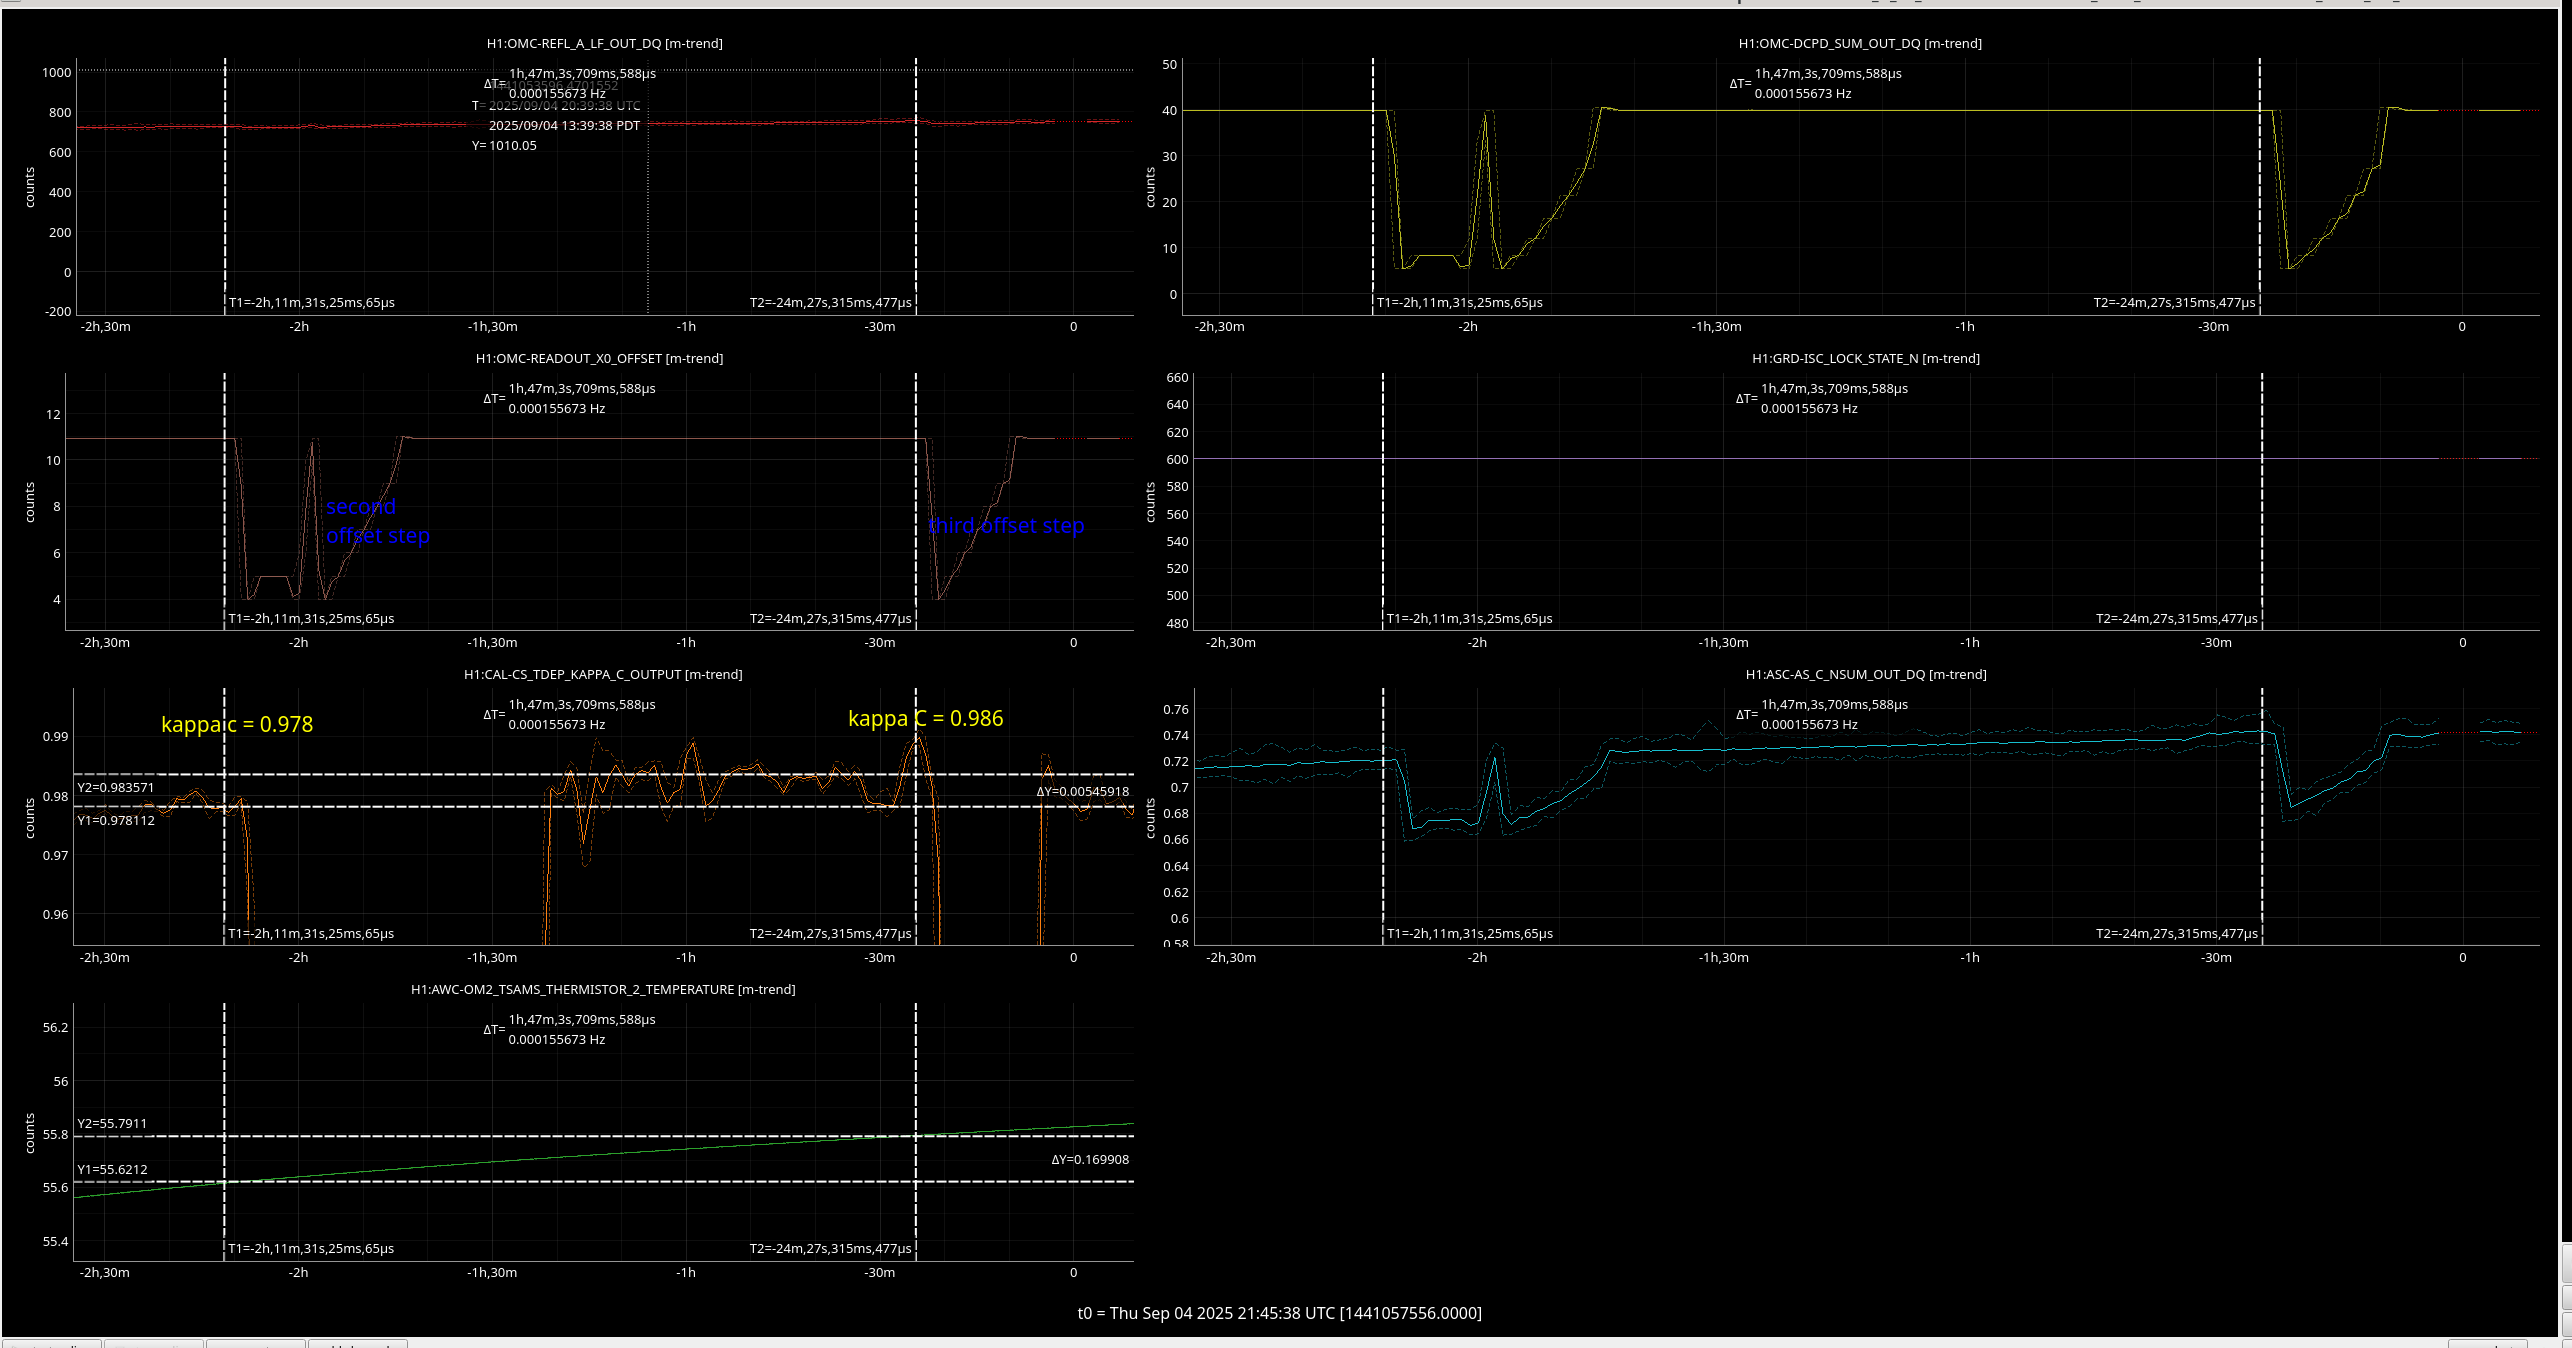This screenshot has width=2572, height=1348.
Task: Click the H1:GRD-ISC_LOCK_STATE_N plot title
Action: 1865,358
